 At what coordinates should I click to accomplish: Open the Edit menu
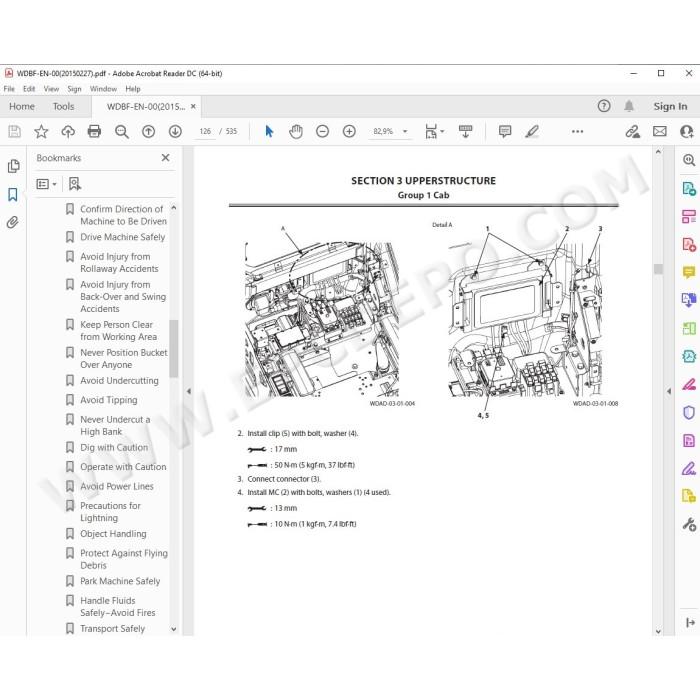(29, 89)
